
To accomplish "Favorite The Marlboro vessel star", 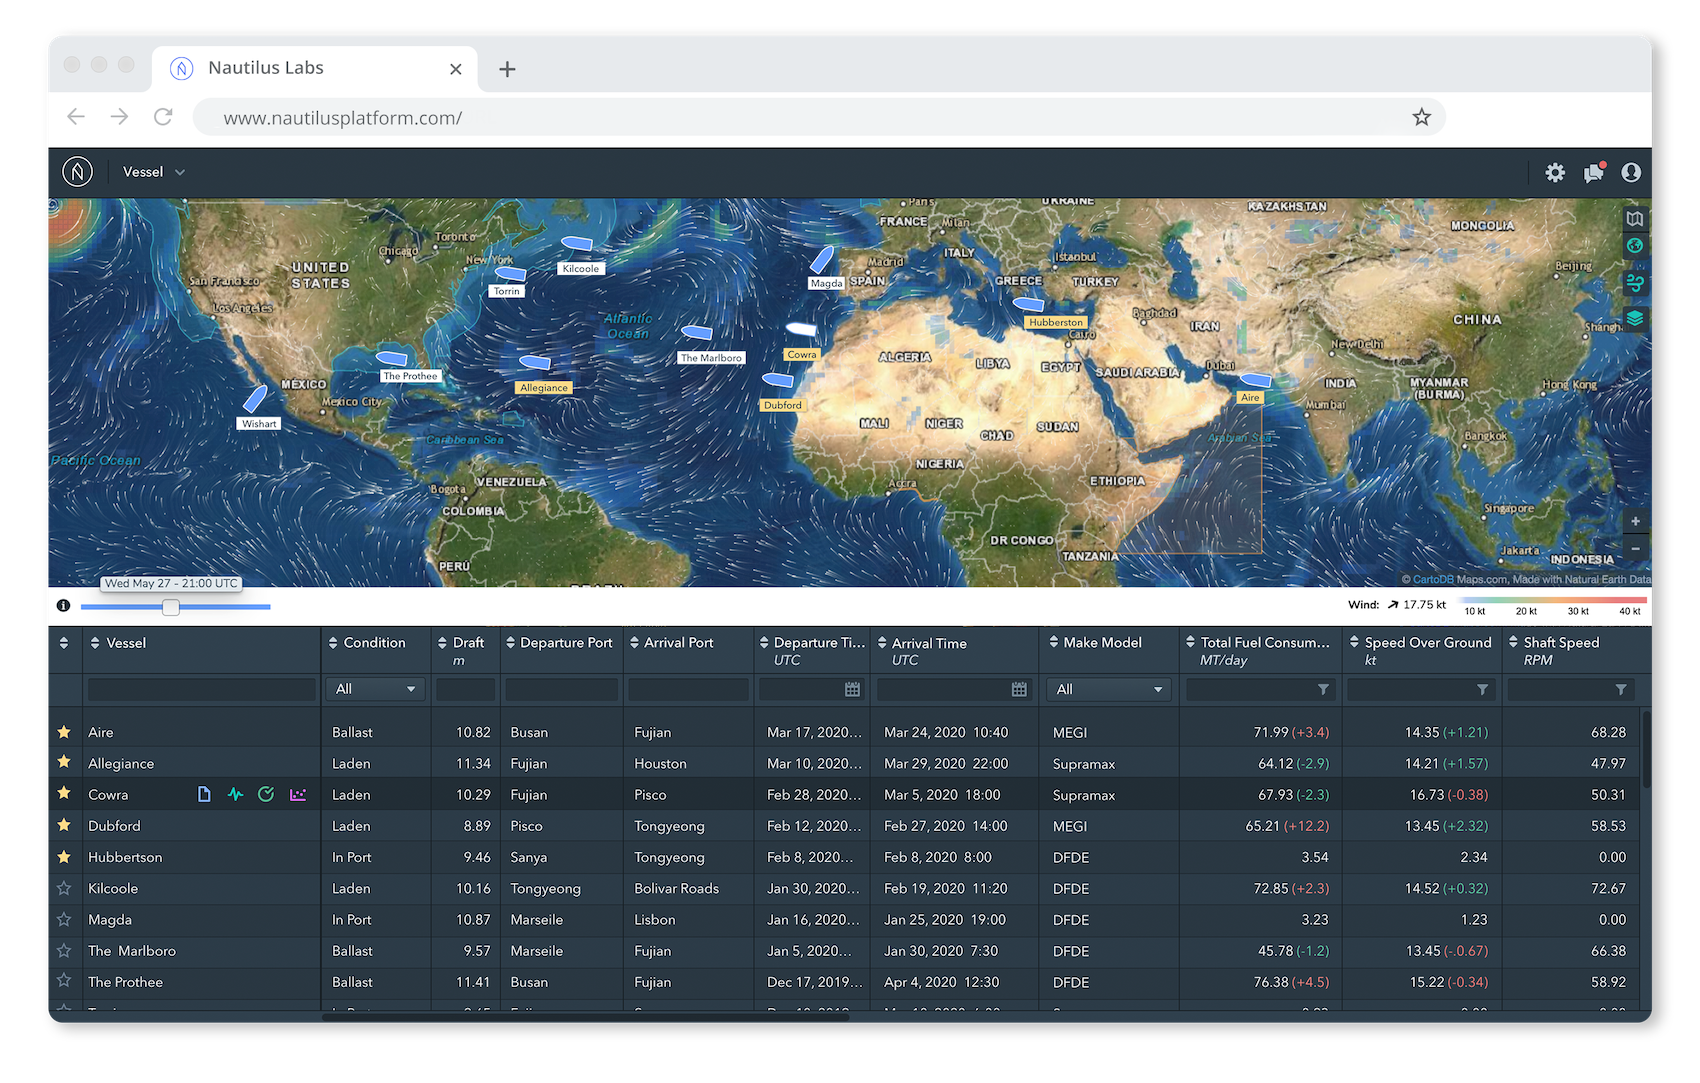I will [x=64, y=950].
